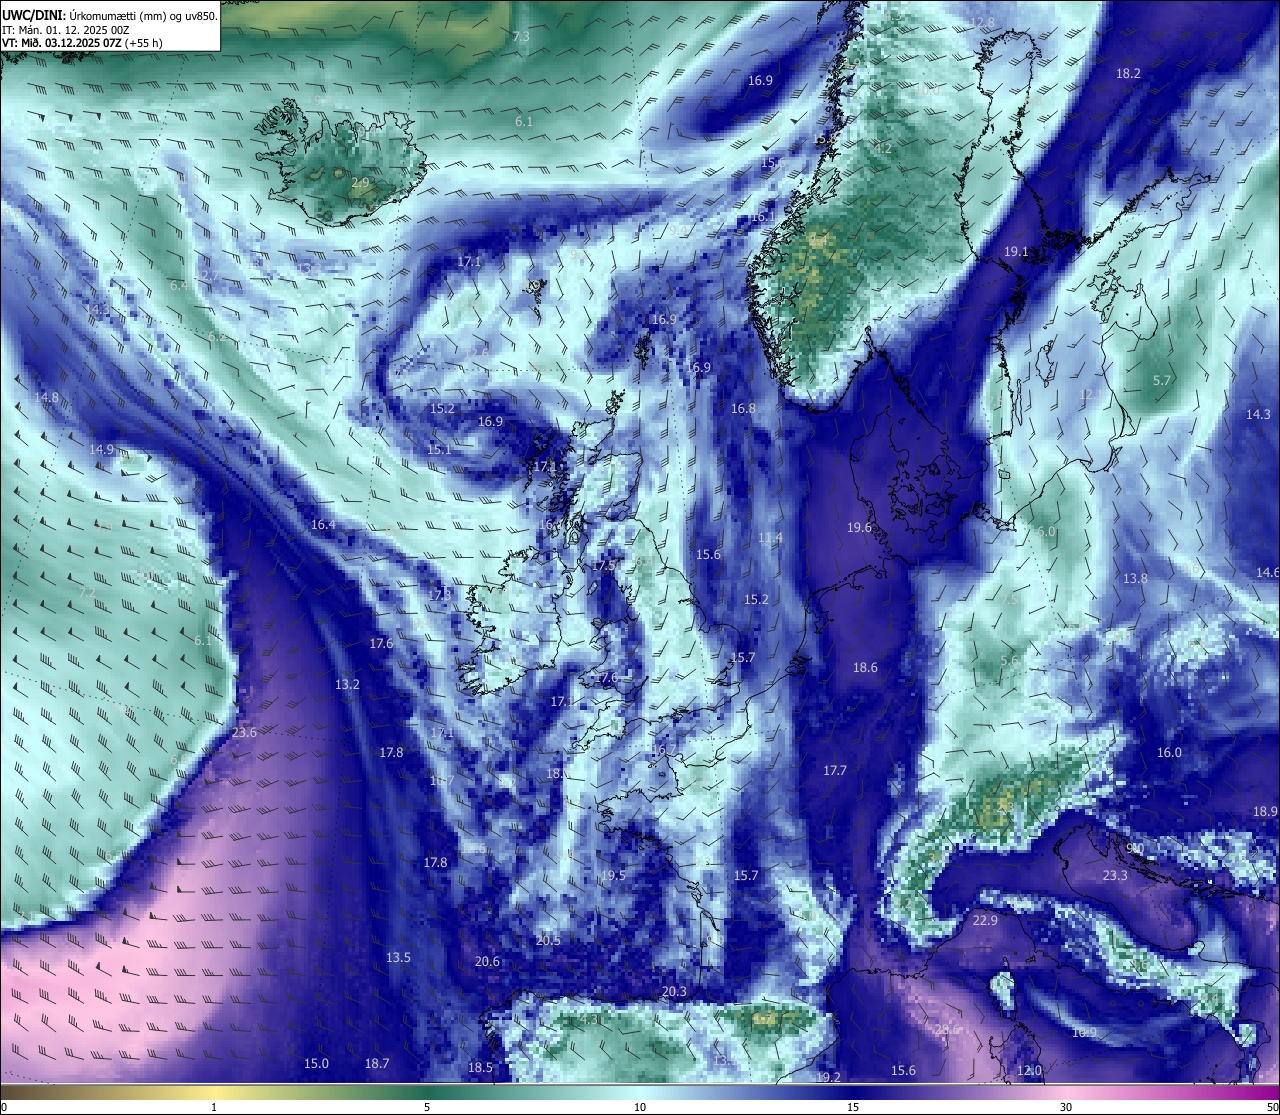Click the 15.0 value label
The width and height of the screenshot is (1280, 1115).
(316, 1063)
